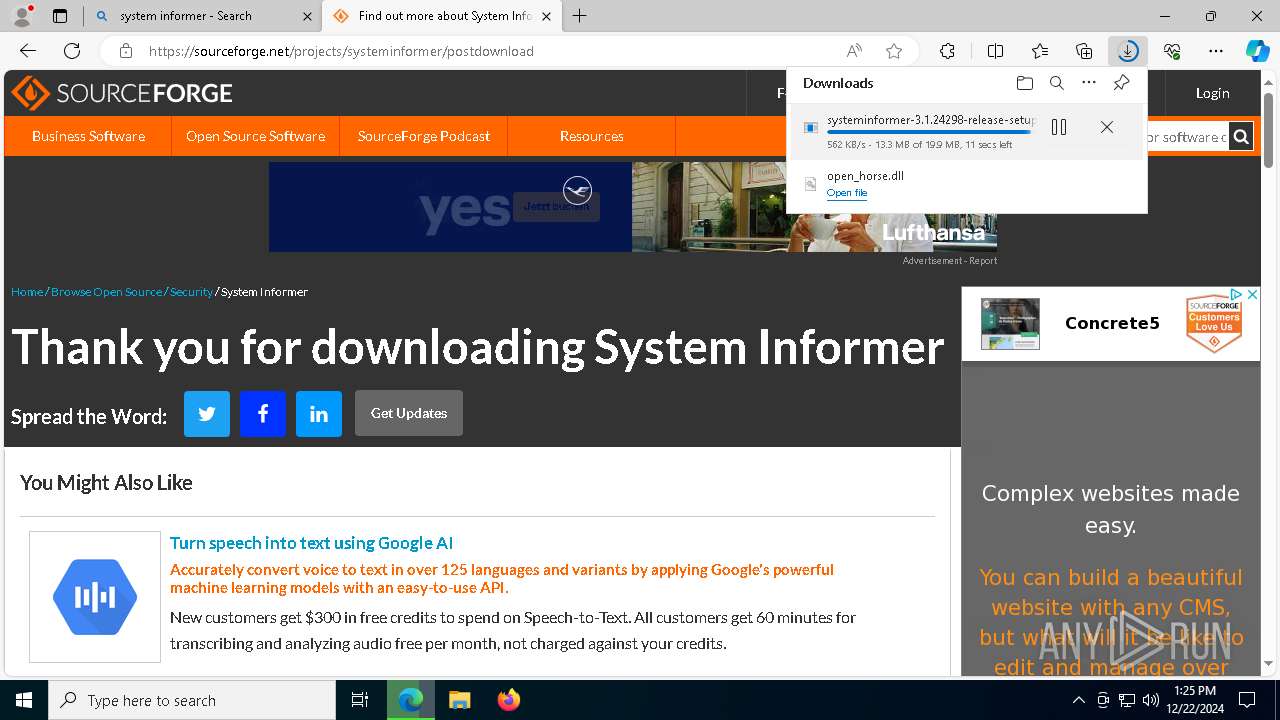Image resolution: width=1280 pixels, height=720 pixels.
Task: Close the Find out more tab
Action: click(546, 16)
